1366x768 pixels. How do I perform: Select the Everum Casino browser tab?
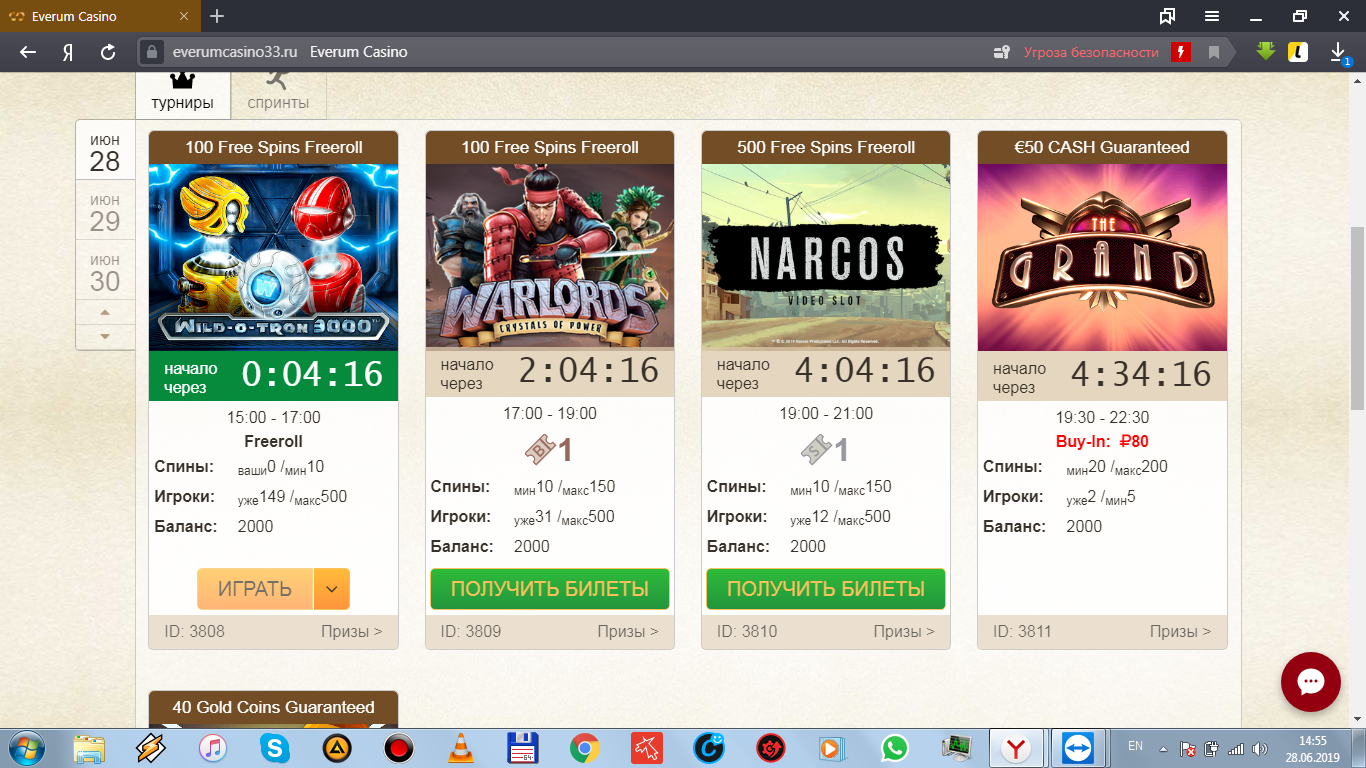coord(100,16)
